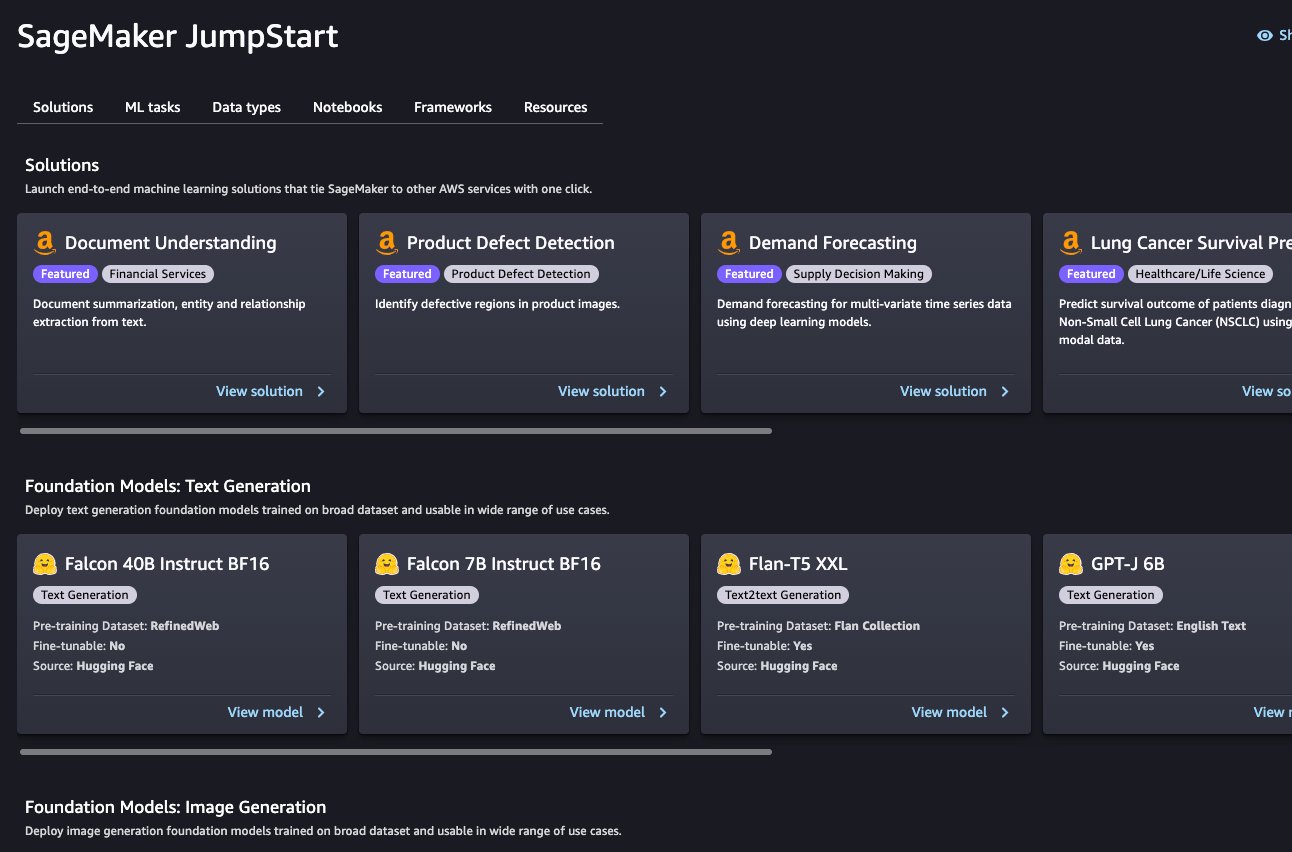This screenshot has height=852, width=1292.
Task: Click Fine-tunable: Yes on Flan-T5 XXL card
Action: click(764, 646)
